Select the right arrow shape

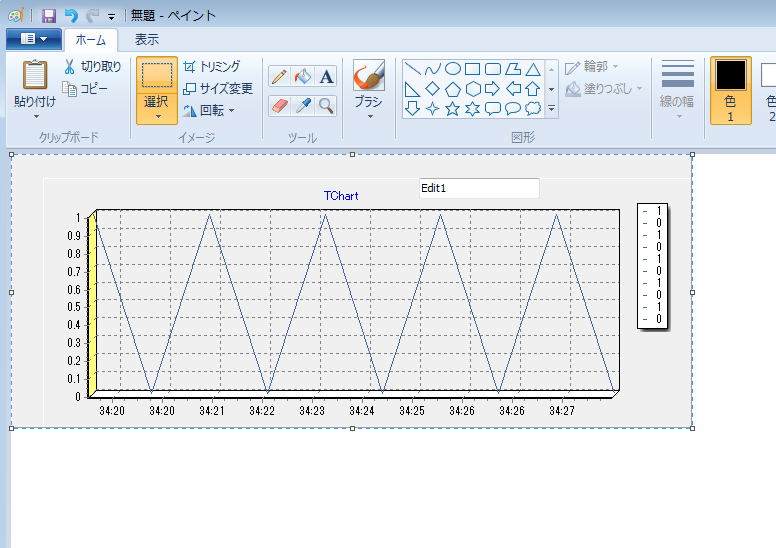tap(493, 89)
